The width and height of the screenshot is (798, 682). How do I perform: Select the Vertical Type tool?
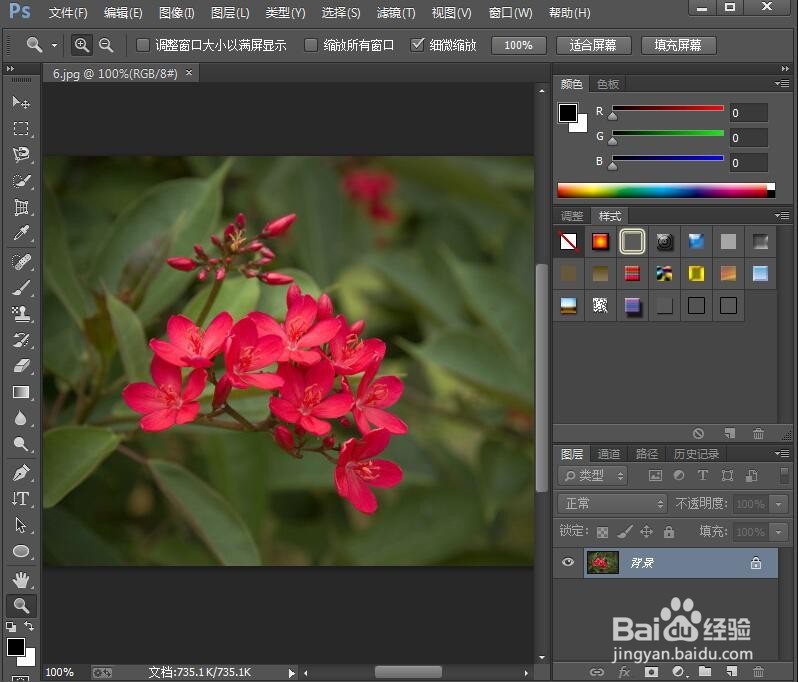coord(21,499)
